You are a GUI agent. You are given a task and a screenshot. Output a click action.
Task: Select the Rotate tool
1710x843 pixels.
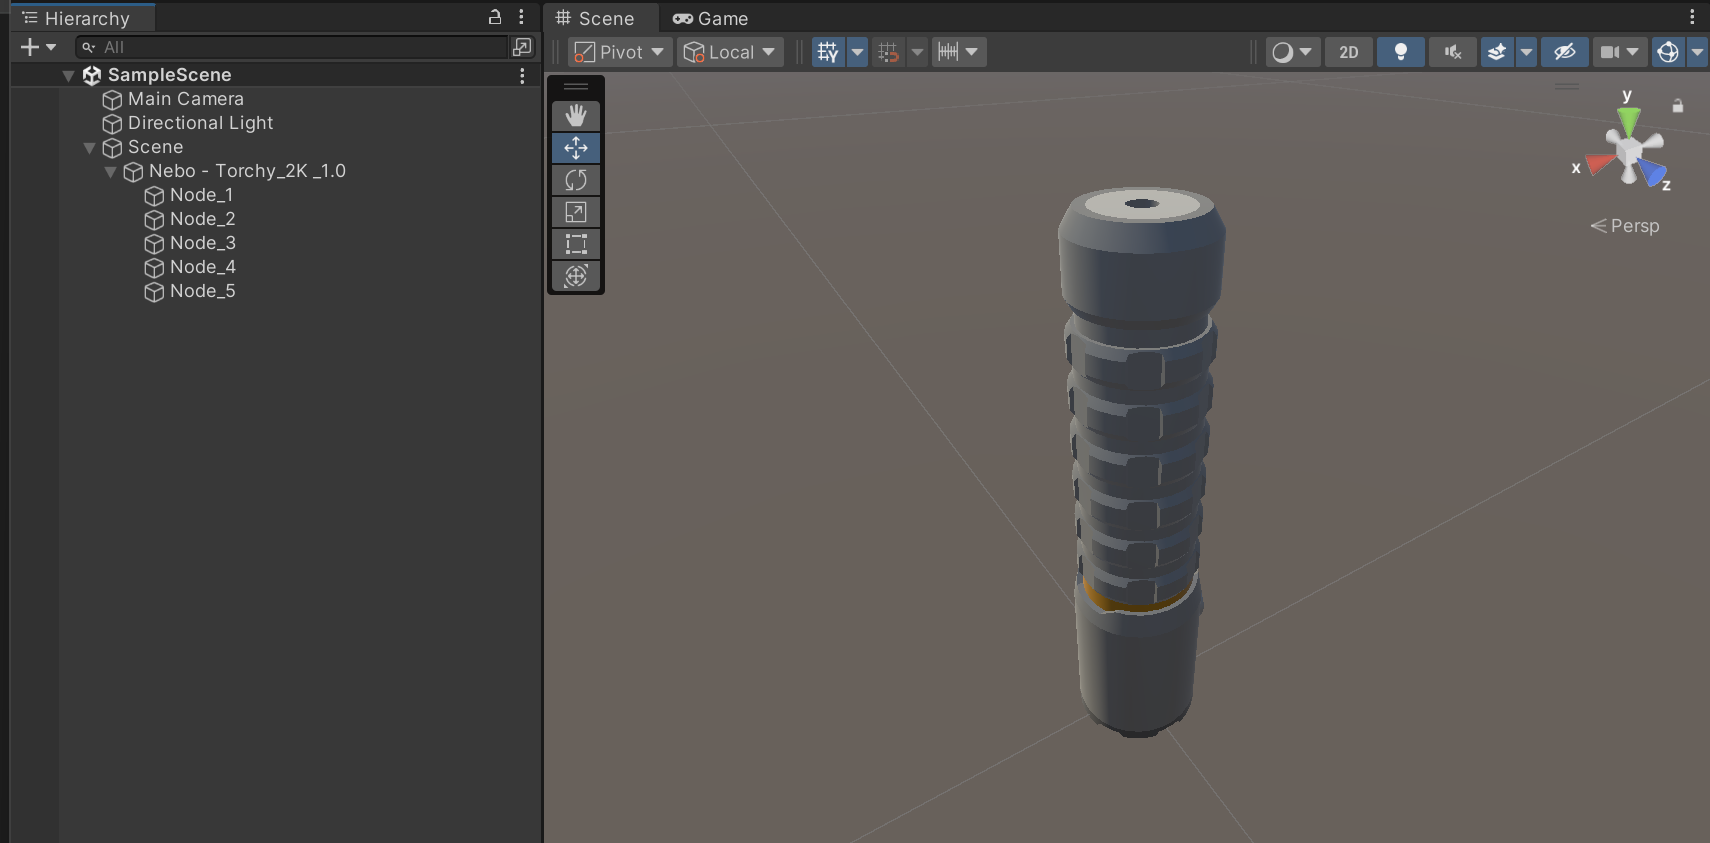pos(576,180)
